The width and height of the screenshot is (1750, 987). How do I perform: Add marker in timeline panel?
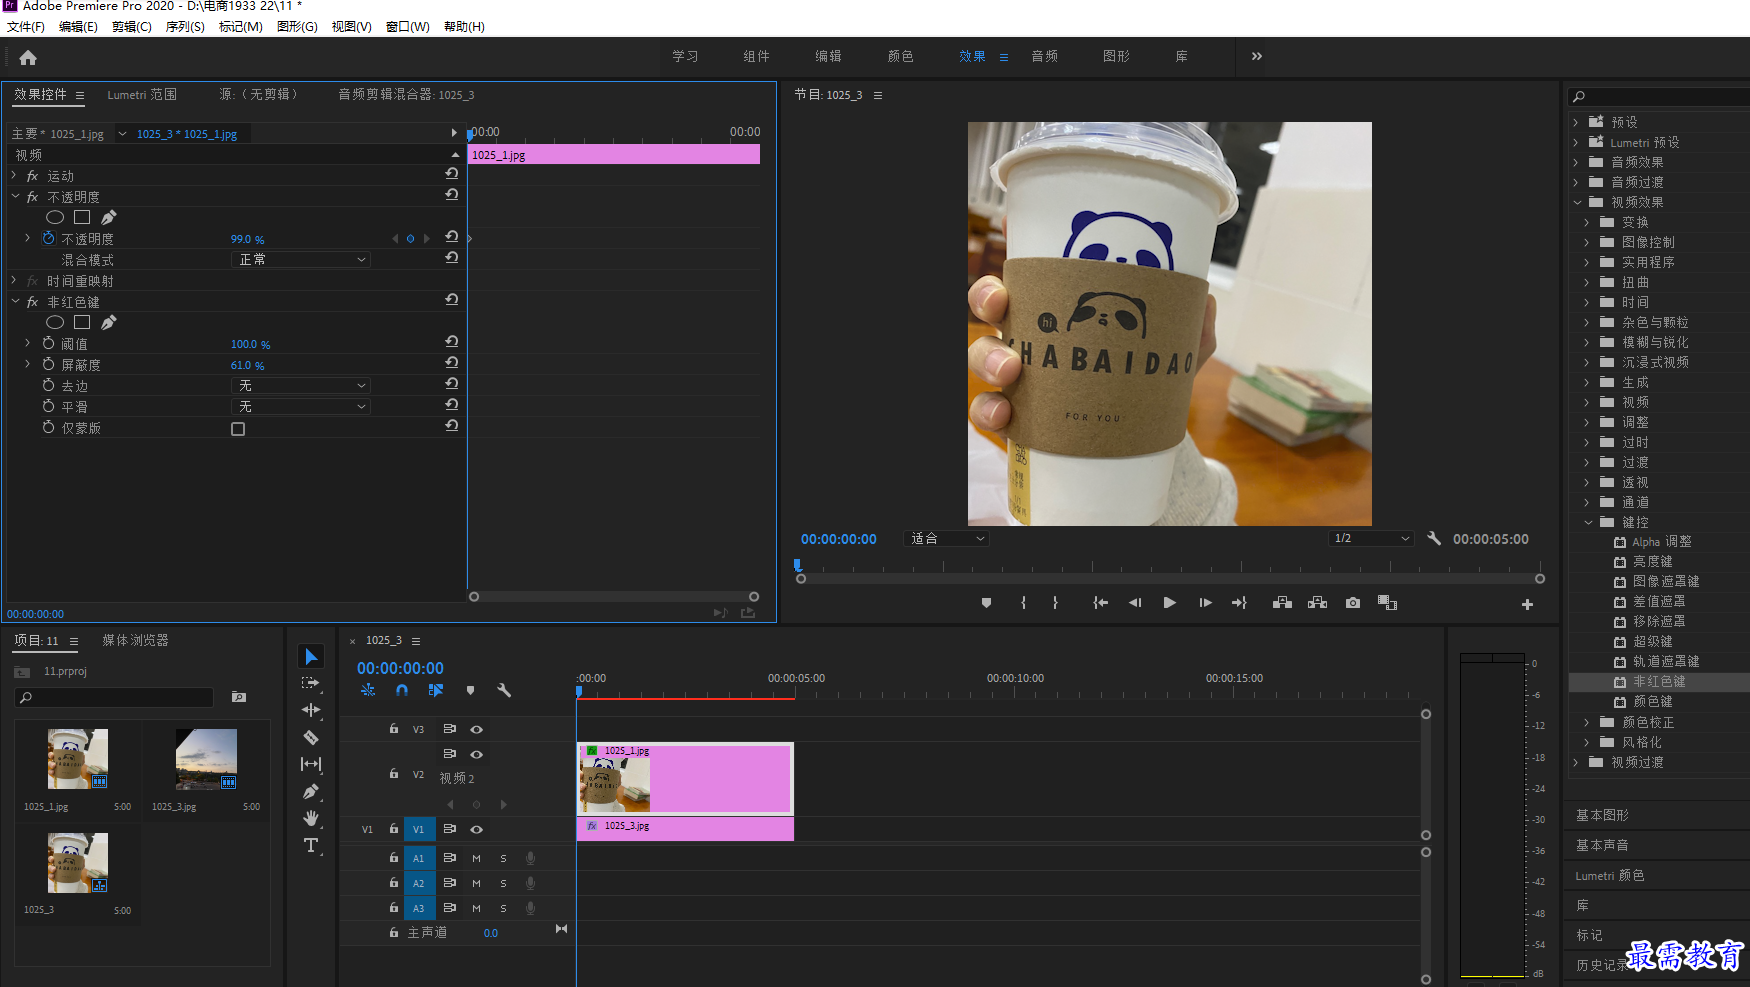pos(470,690)
